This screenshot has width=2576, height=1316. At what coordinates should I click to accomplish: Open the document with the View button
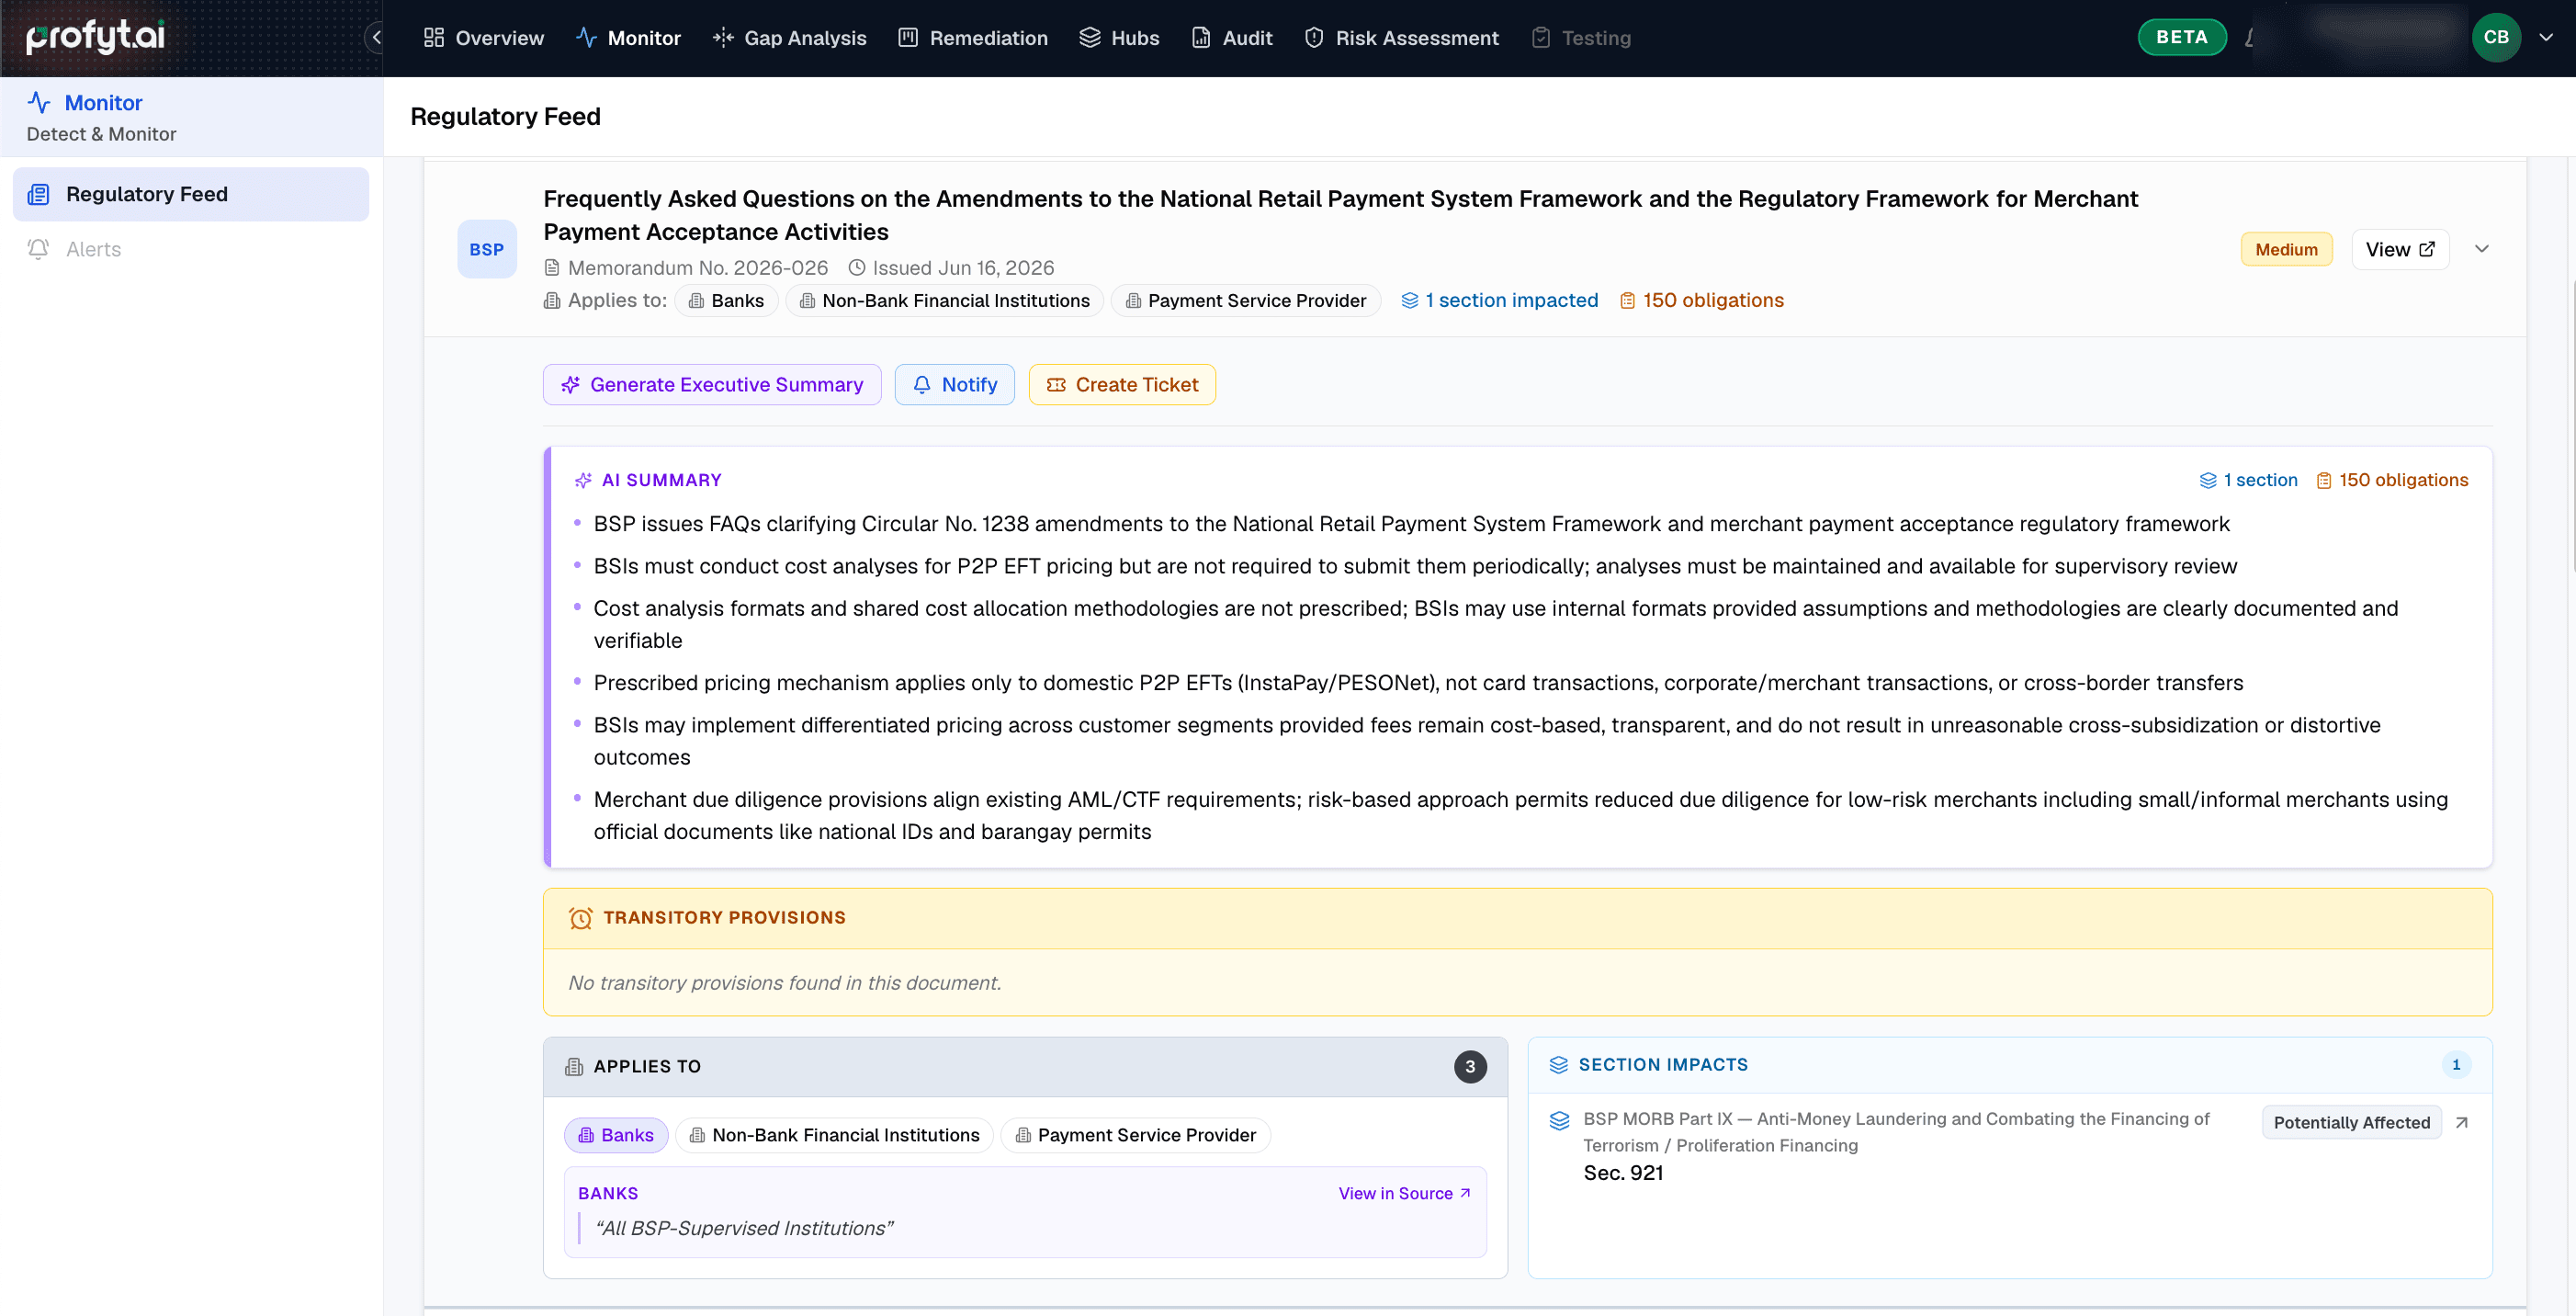click(x=2399, y=249)
